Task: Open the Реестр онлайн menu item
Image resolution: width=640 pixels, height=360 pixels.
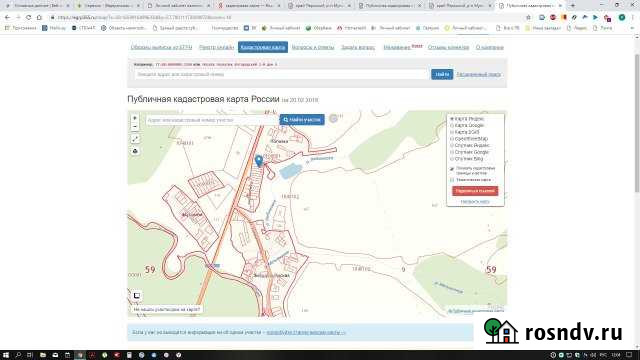Action: [x=216, y=47]
